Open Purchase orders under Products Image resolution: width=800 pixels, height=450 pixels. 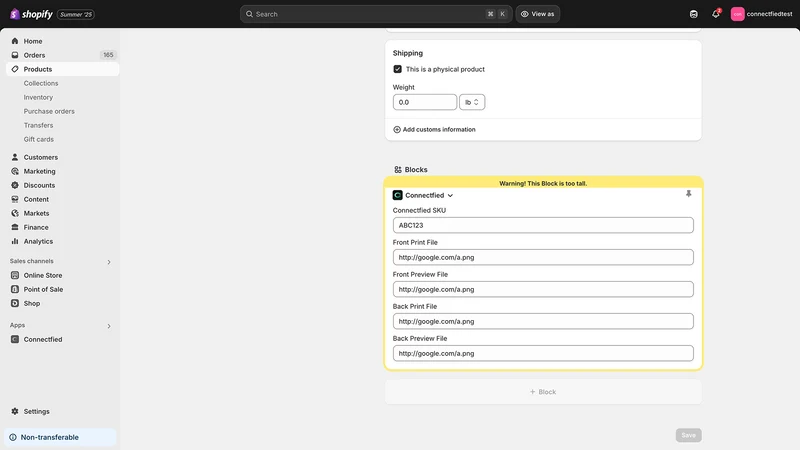49,111
